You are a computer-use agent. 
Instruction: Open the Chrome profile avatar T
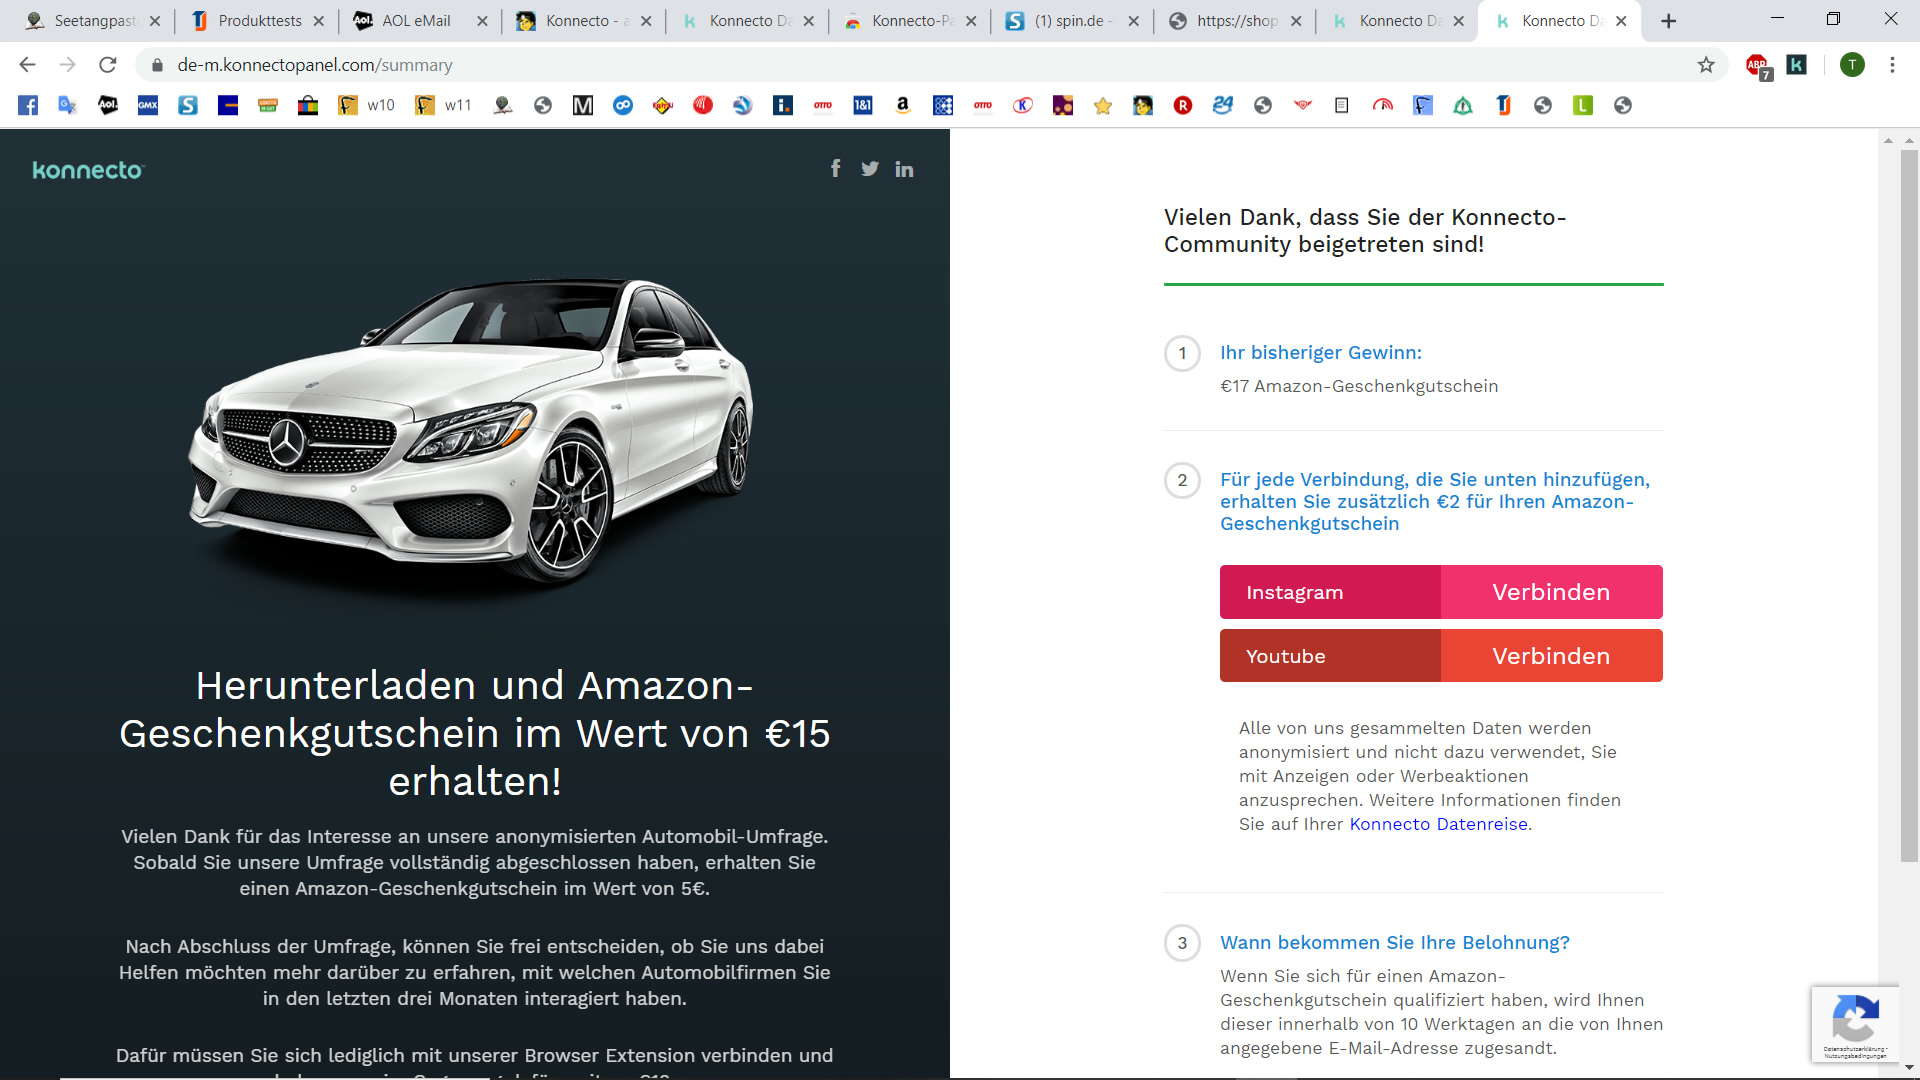tap(1852, 65)
